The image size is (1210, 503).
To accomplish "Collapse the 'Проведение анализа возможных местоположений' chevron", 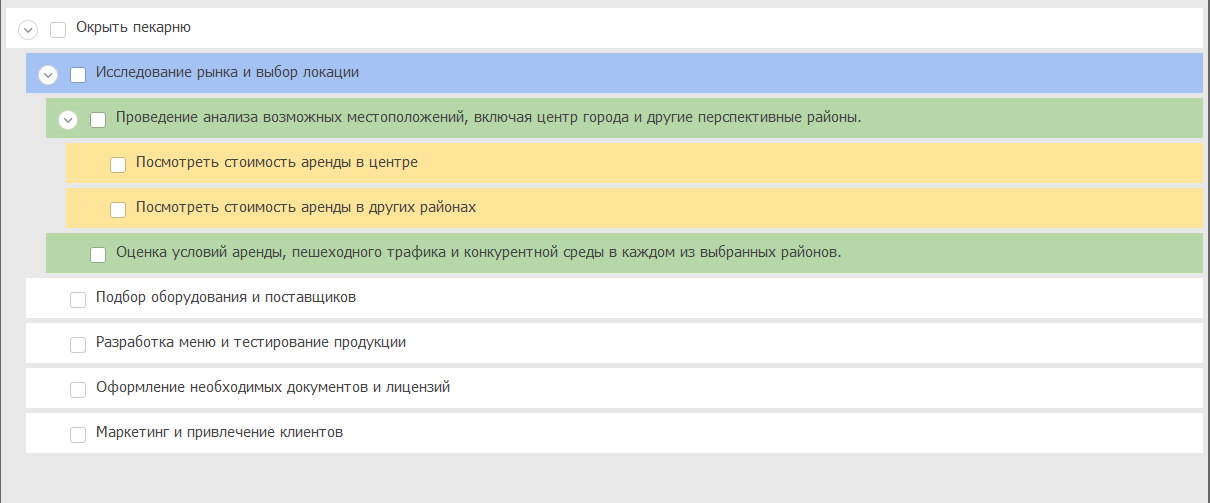I will 68,120.
